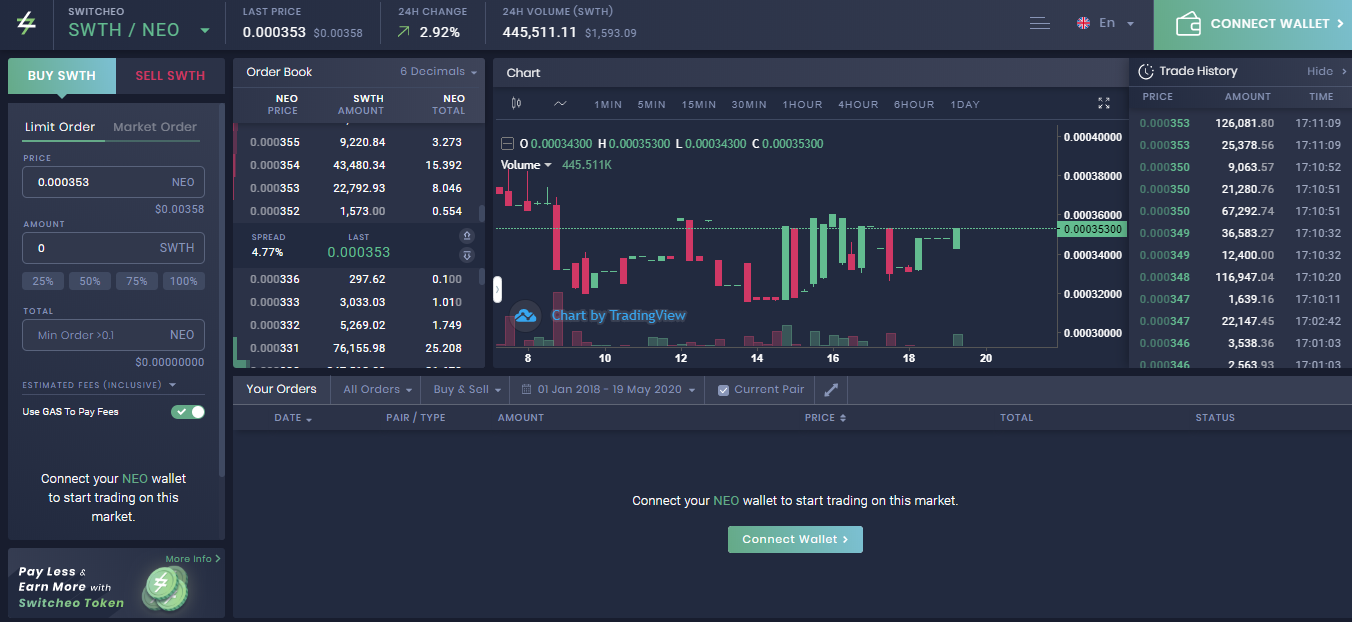
Task: Open the language En dropdown arrow
Action: 1130,24
